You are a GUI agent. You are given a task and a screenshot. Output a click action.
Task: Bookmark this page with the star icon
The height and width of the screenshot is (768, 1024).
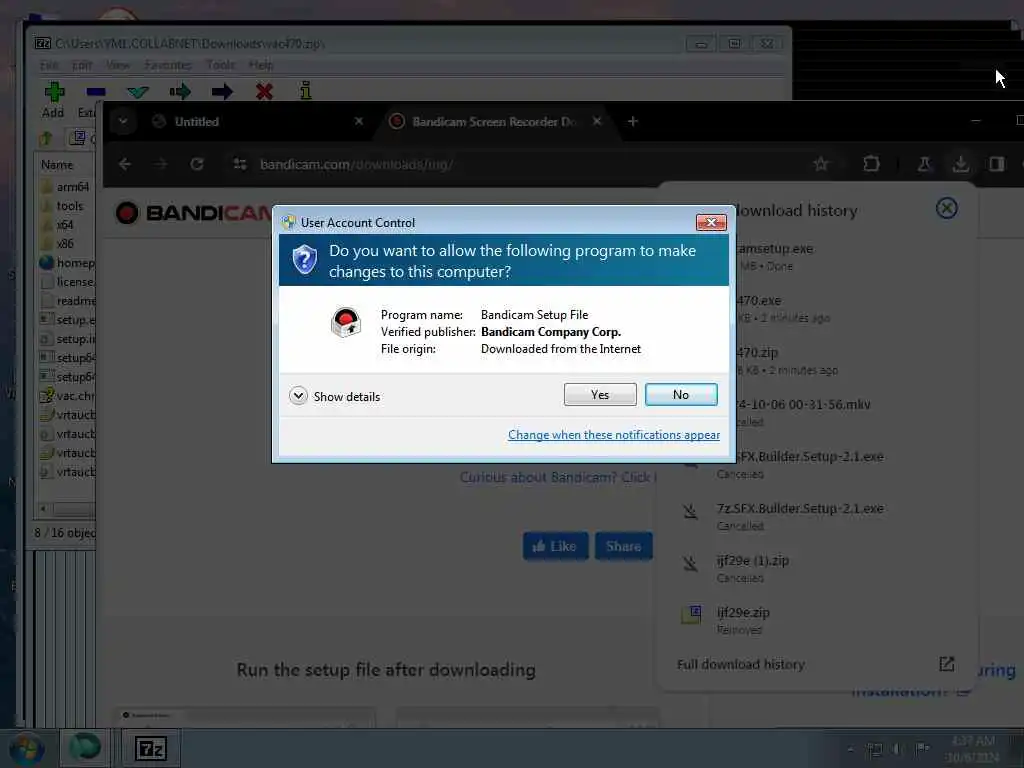[821, 165]
